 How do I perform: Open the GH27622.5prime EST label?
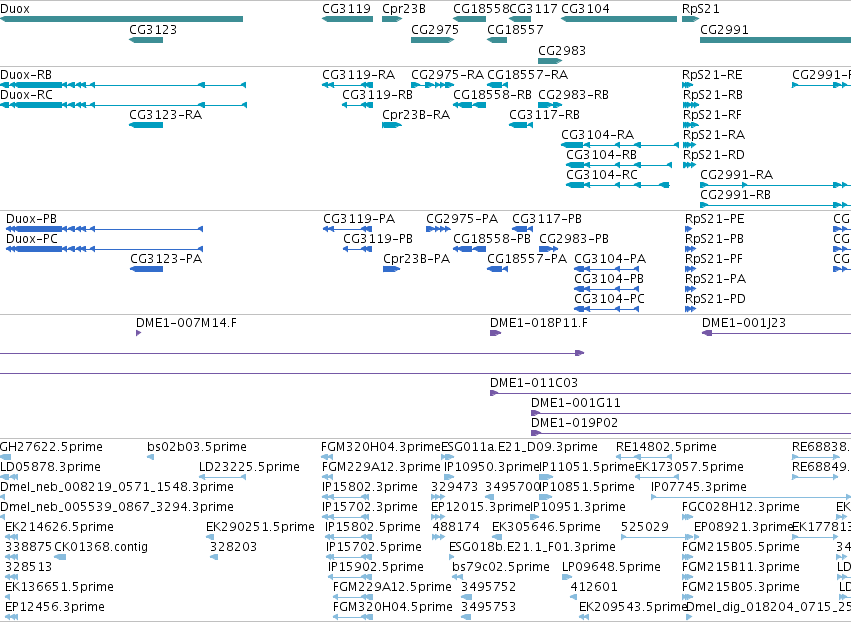[x=51, y=447]
